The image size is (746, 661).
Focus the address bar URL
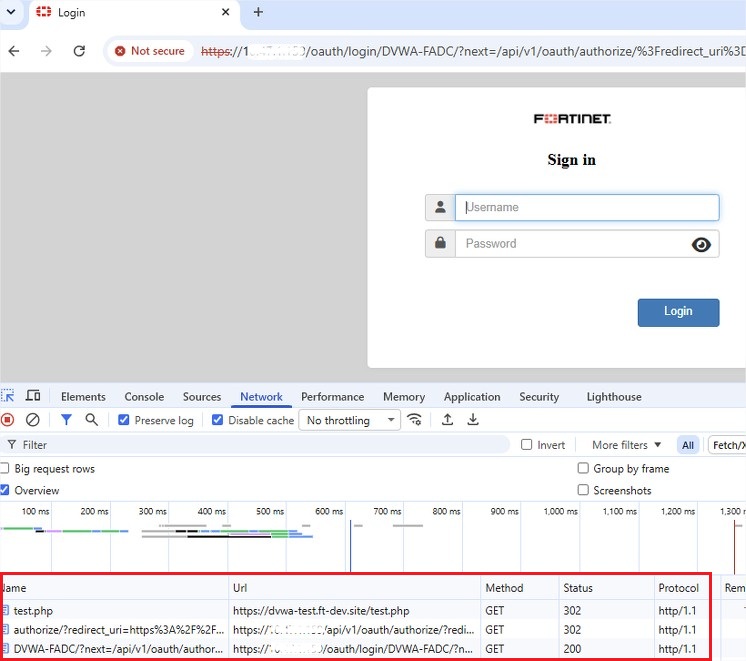471,51
